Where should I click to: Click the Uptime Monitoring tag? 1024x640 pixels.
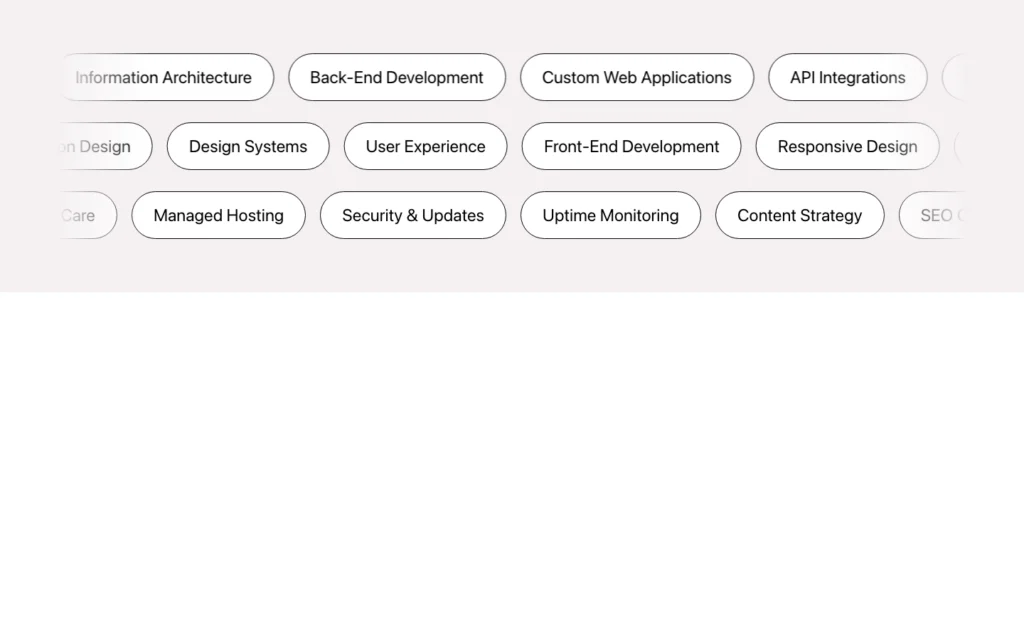point(610,215)
